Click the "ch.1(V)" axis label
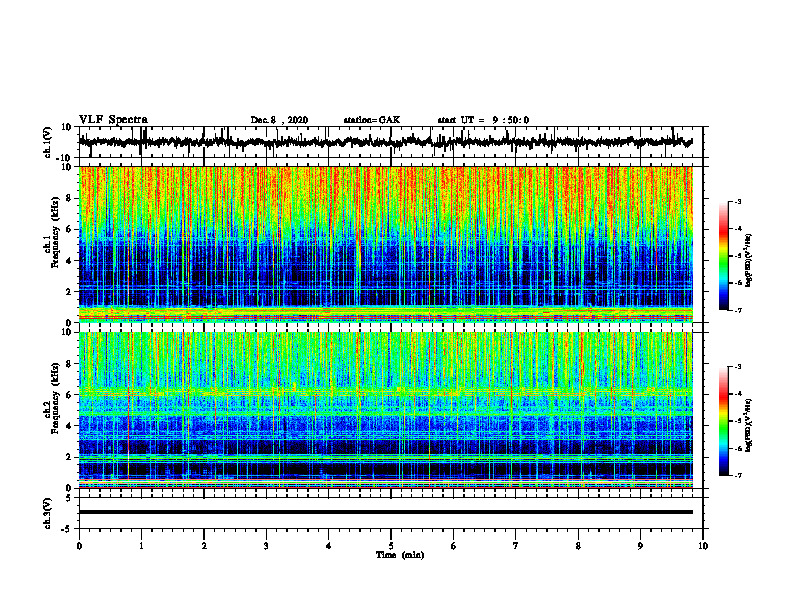792x612 pixels. click(47, 142)
